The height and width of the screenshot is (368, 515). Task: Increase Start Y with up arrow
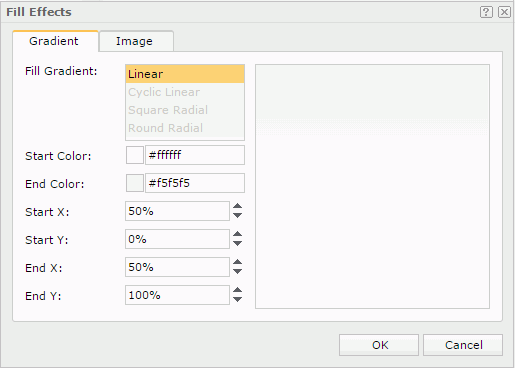pos(237,234)
